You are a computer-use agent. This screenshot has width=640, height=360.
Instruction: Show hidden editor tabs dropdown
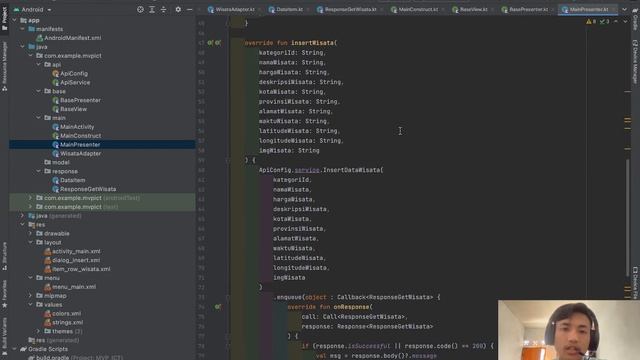(x=624, y=9)
